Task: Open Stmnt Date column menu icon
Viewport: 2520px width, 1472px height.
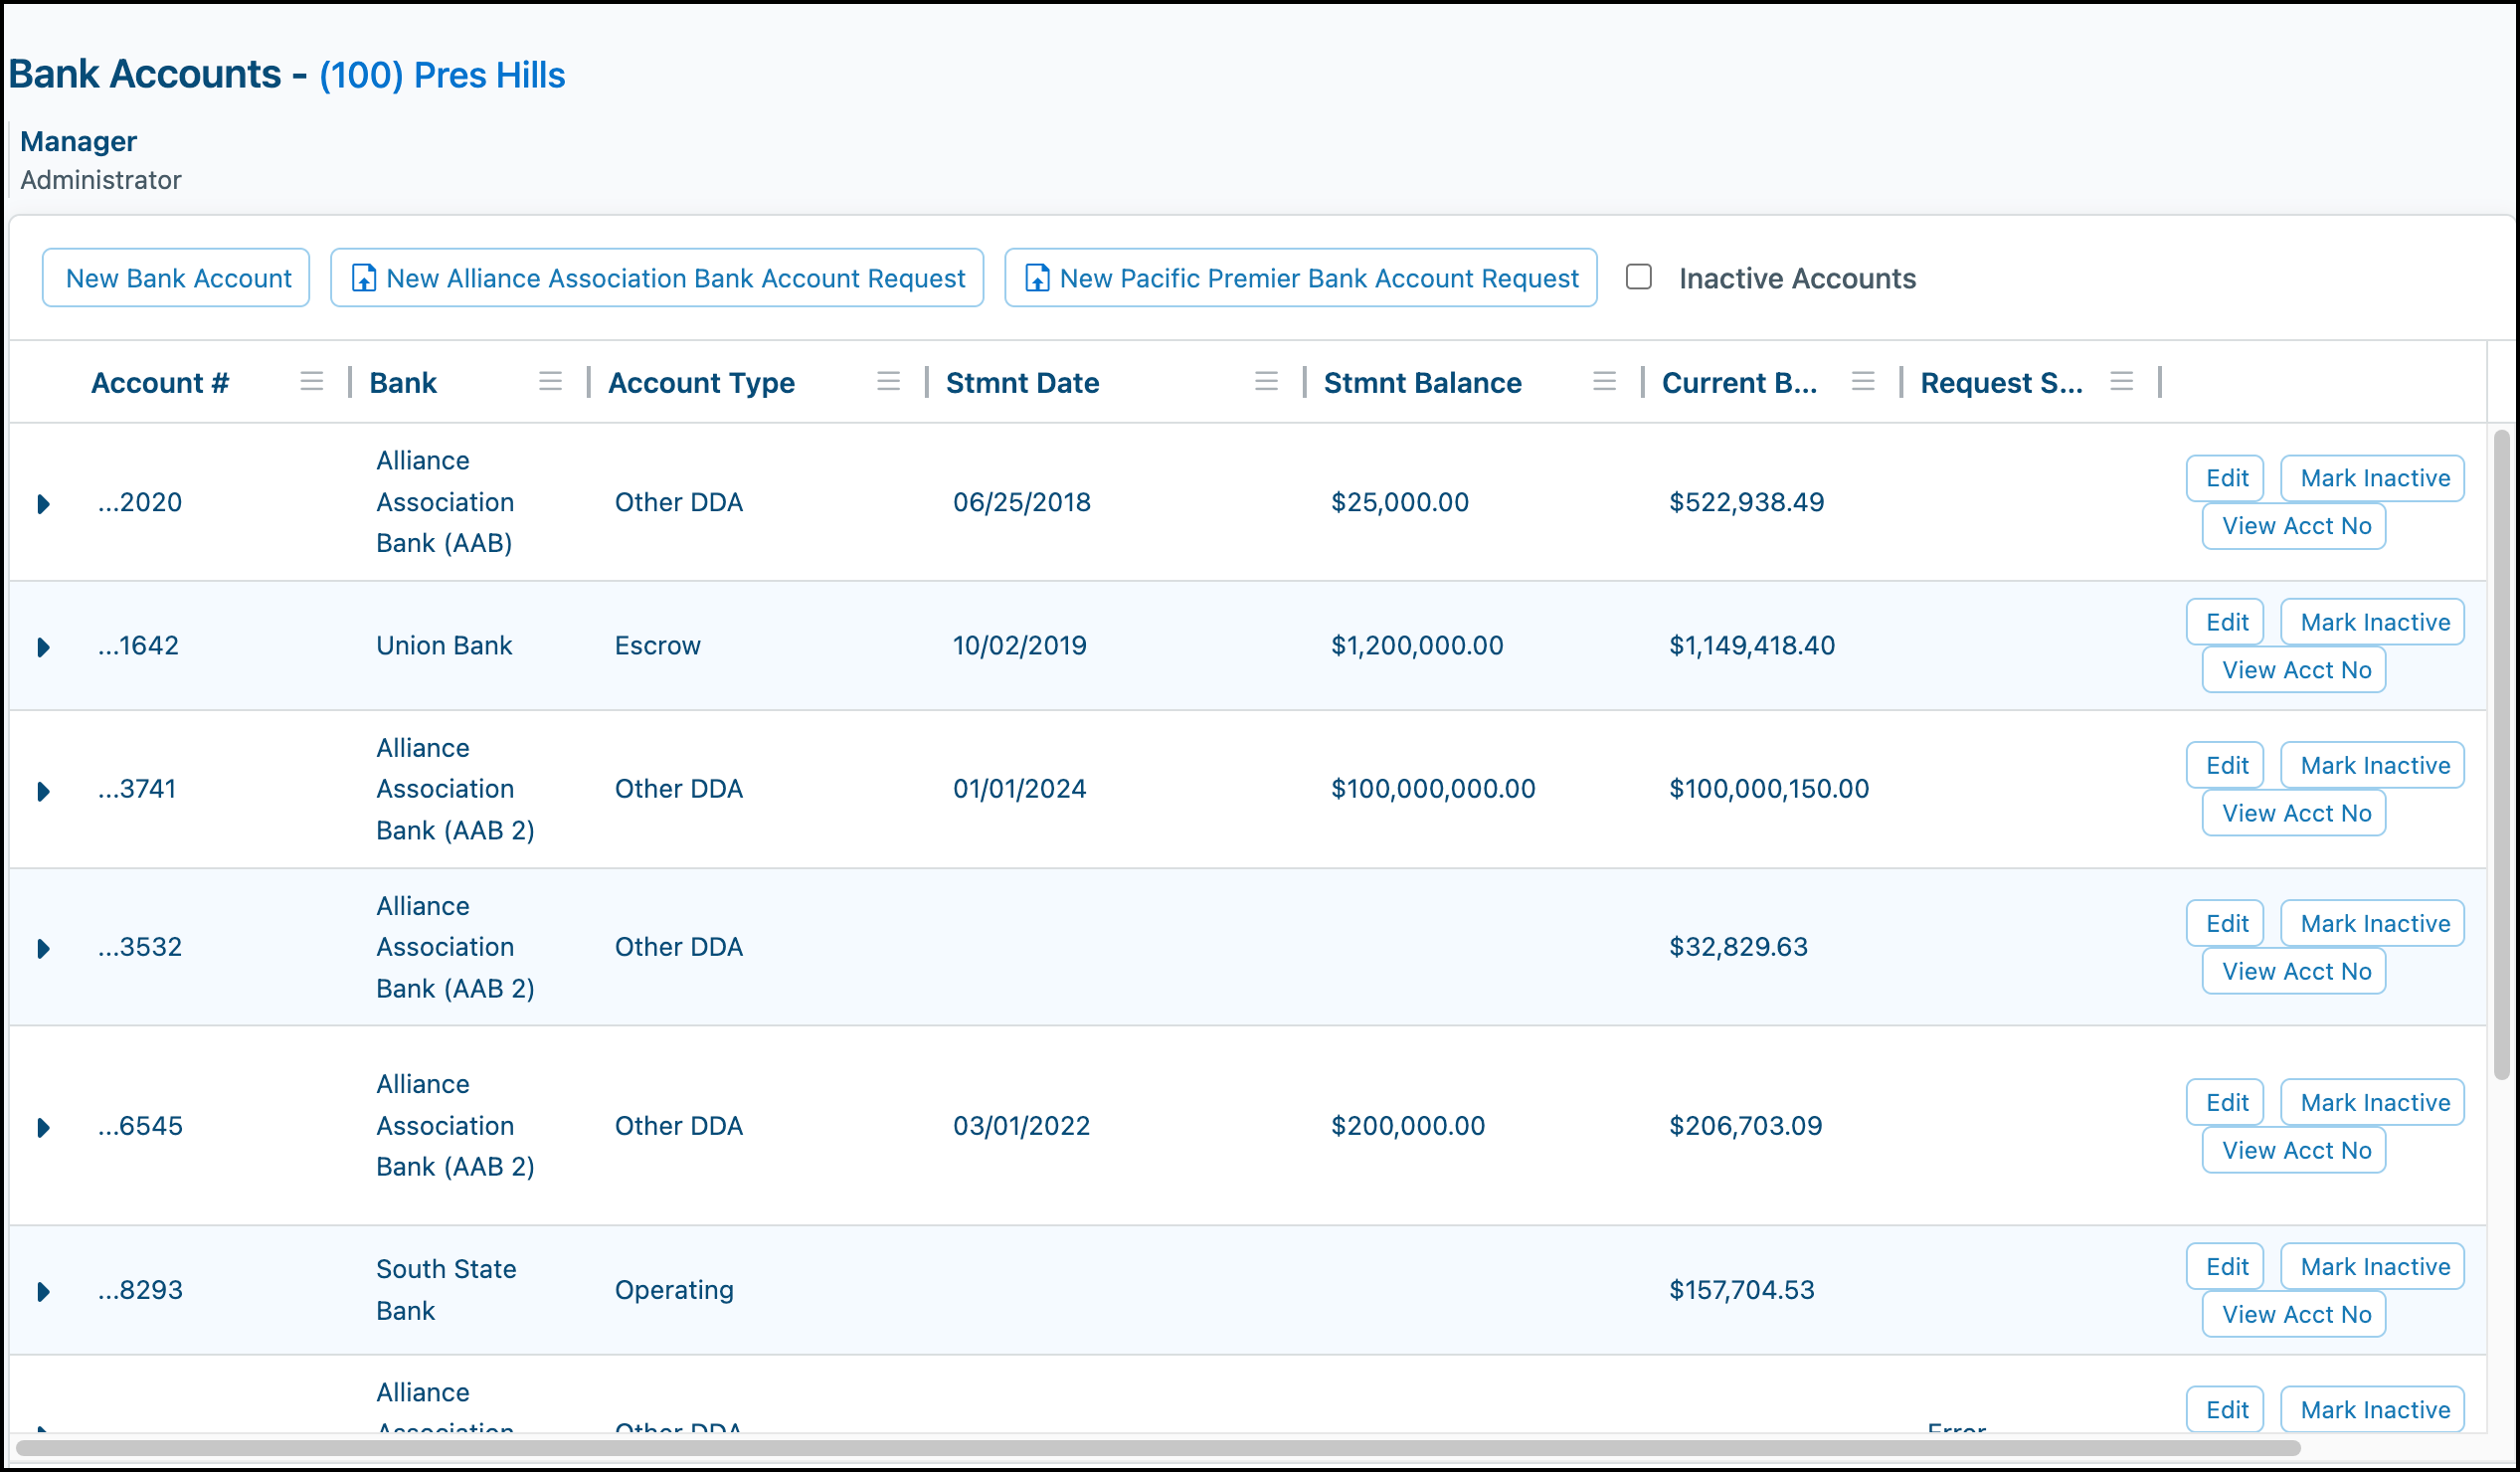Action: (x=1266, y=381)
